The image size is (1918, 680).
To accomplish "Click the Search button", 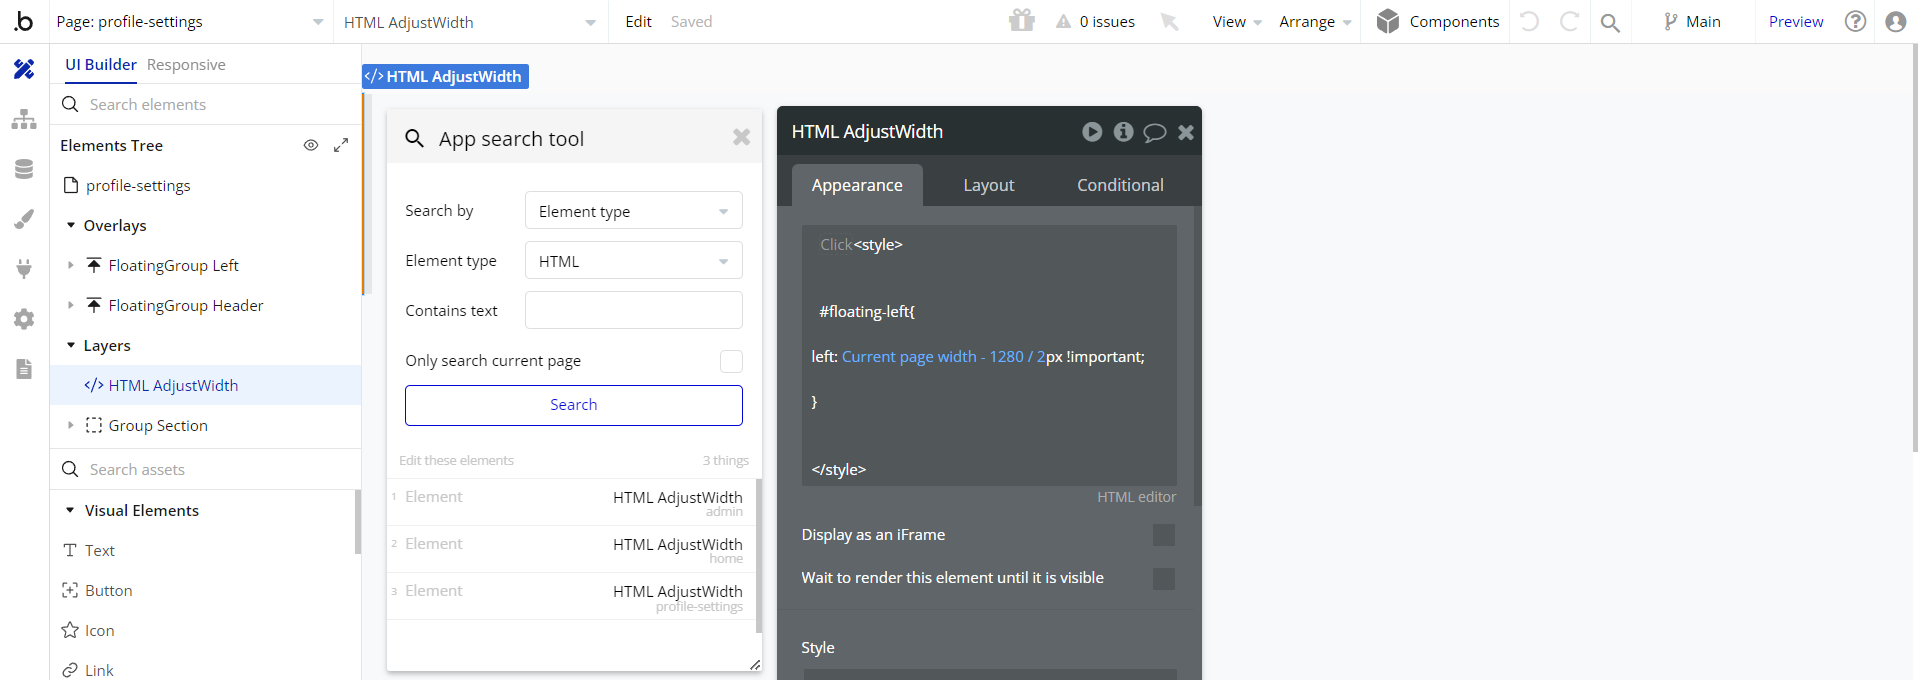I will click(x=574, y=405).
